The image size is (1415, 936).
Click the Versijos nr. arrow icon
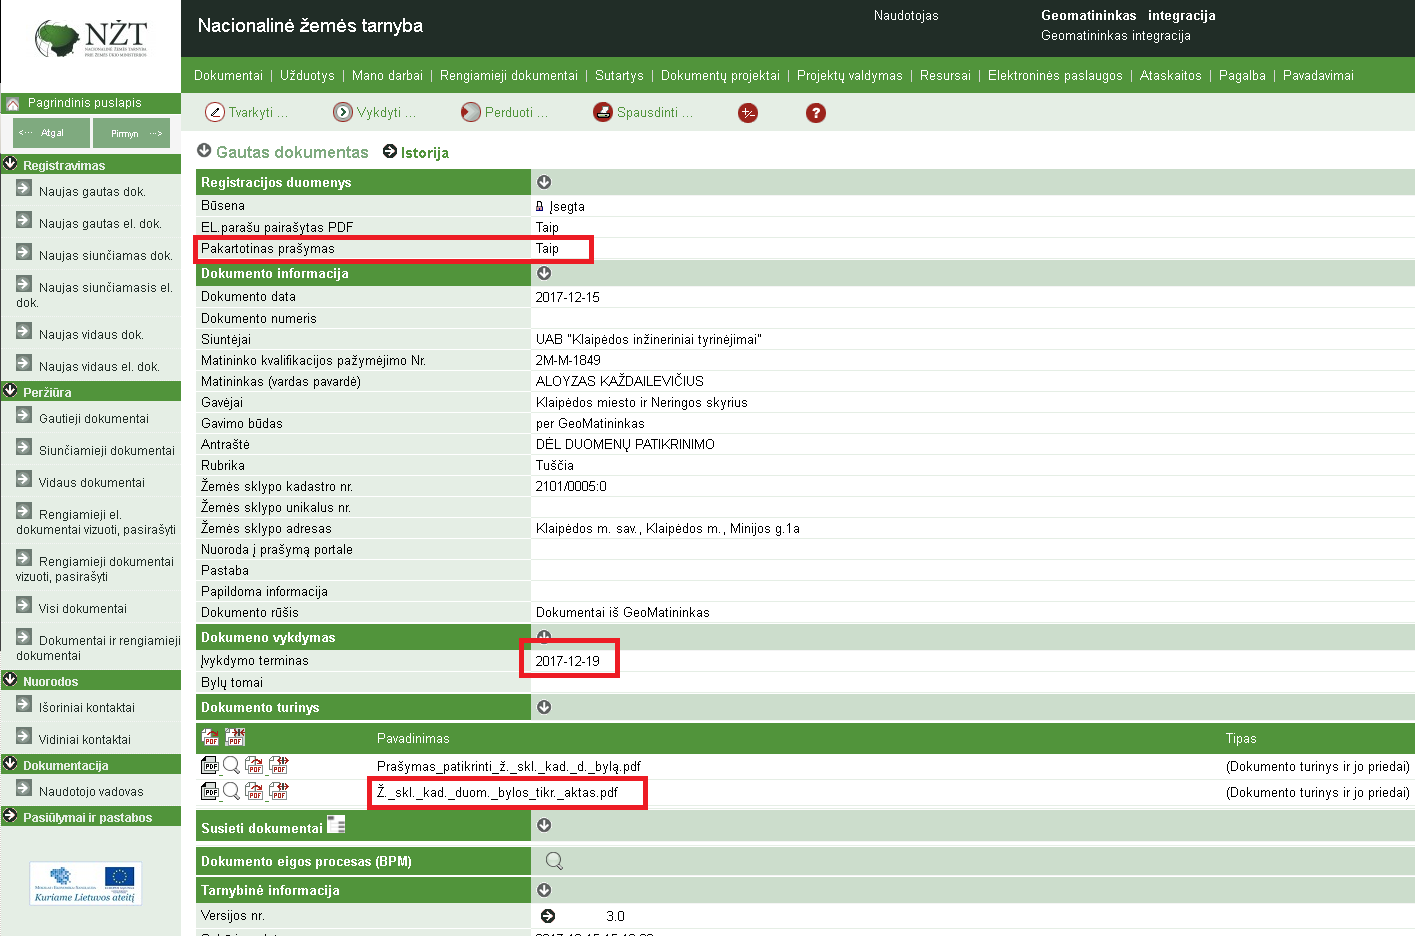(x=548, y=916)
